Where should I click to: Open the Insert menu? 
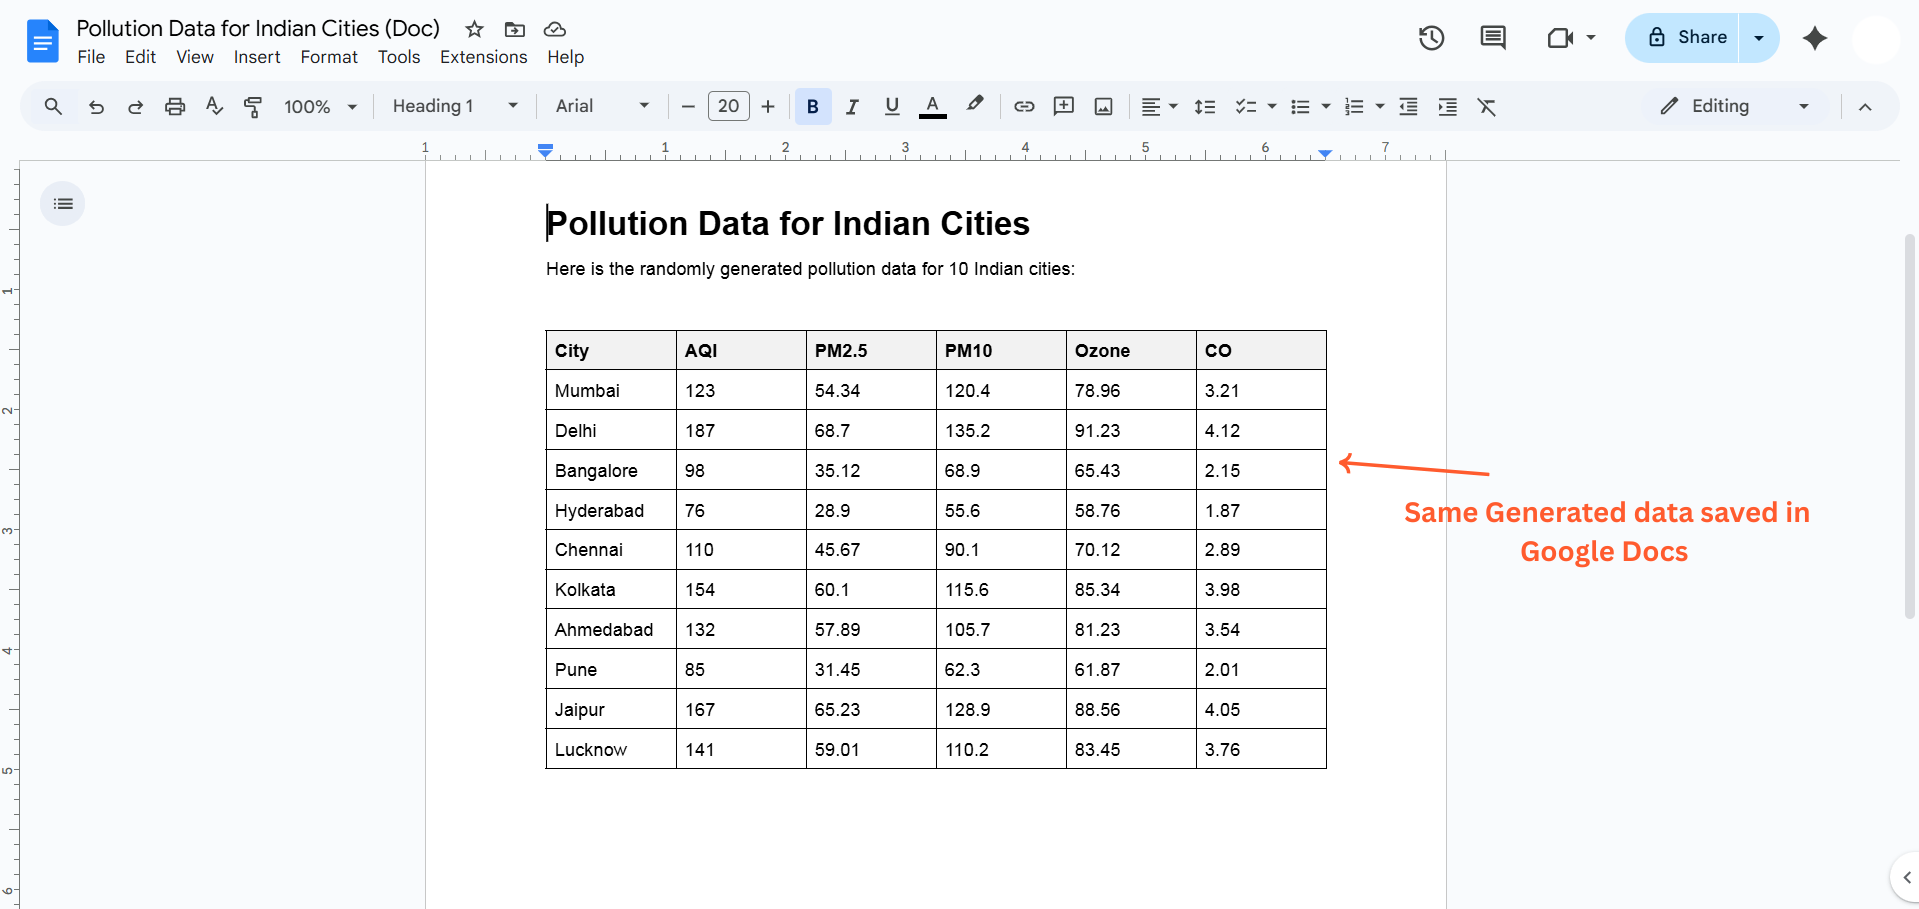click(x=257, y=57)
